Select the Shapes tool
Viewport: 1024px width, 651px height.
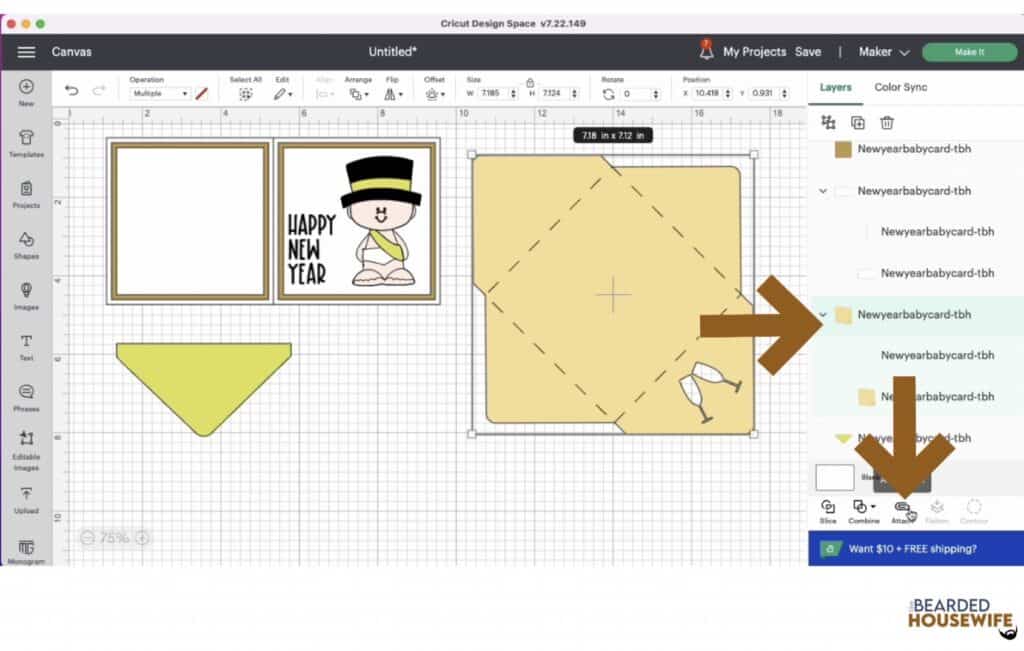[x=26, y=243]
